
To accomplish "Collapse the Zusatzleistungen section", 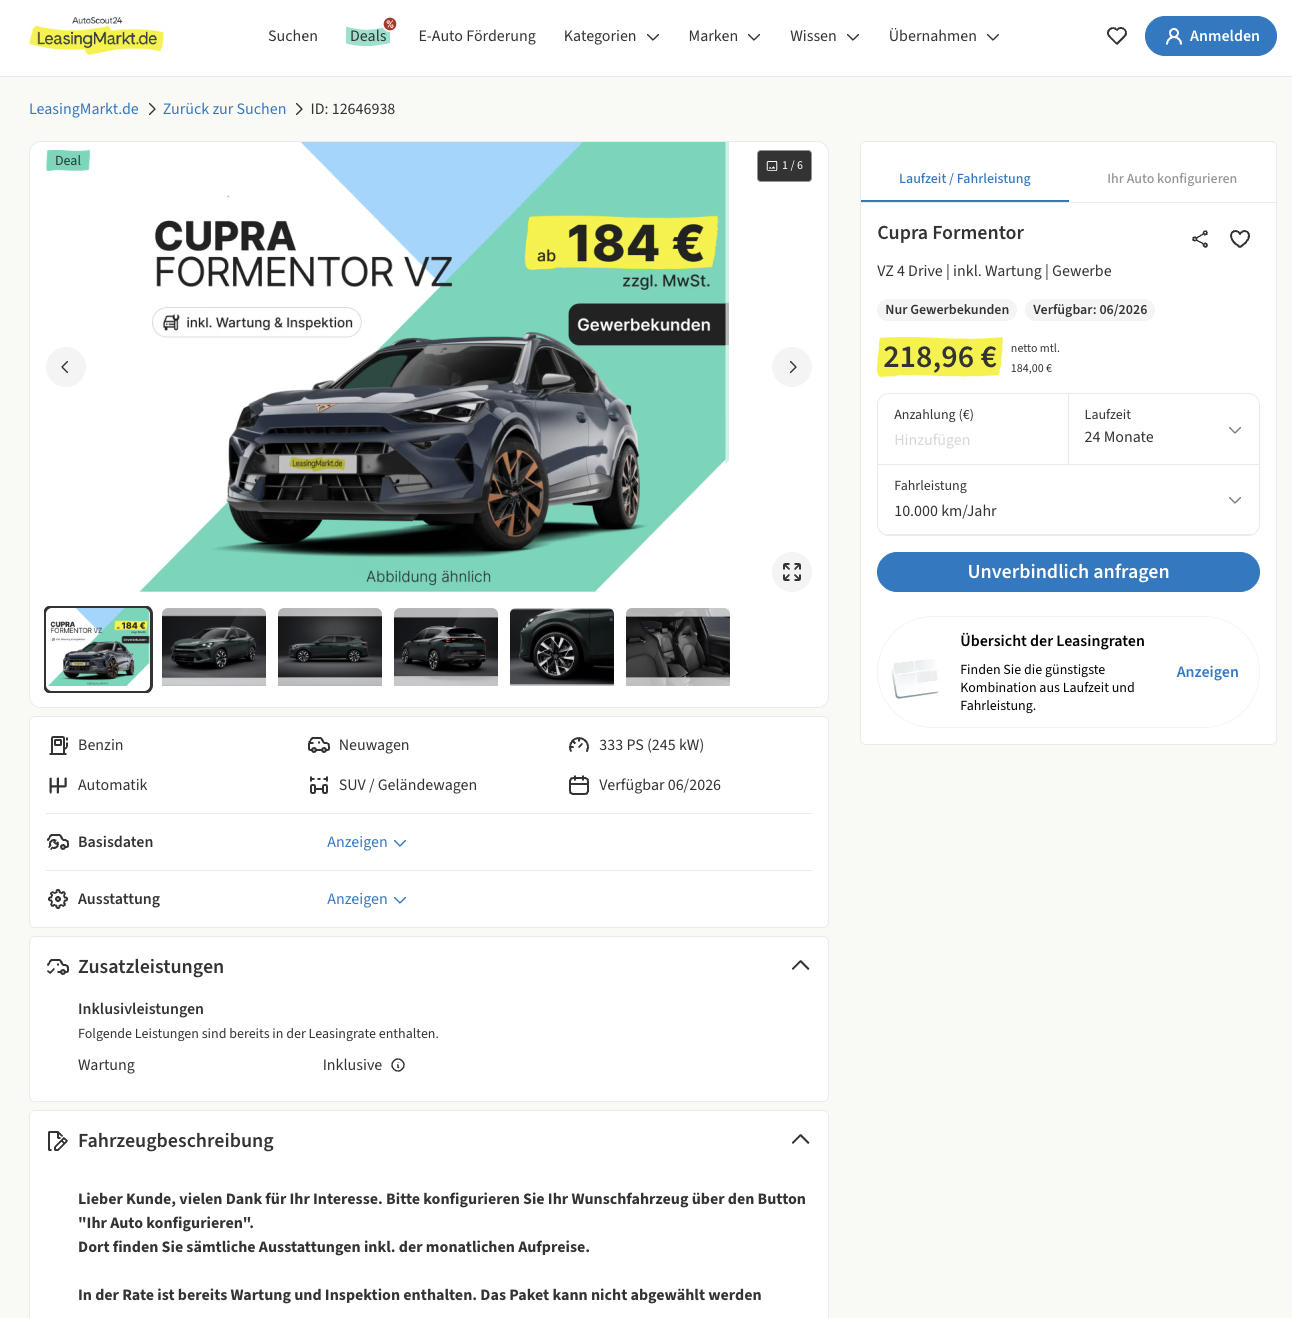I will (801, 966).
